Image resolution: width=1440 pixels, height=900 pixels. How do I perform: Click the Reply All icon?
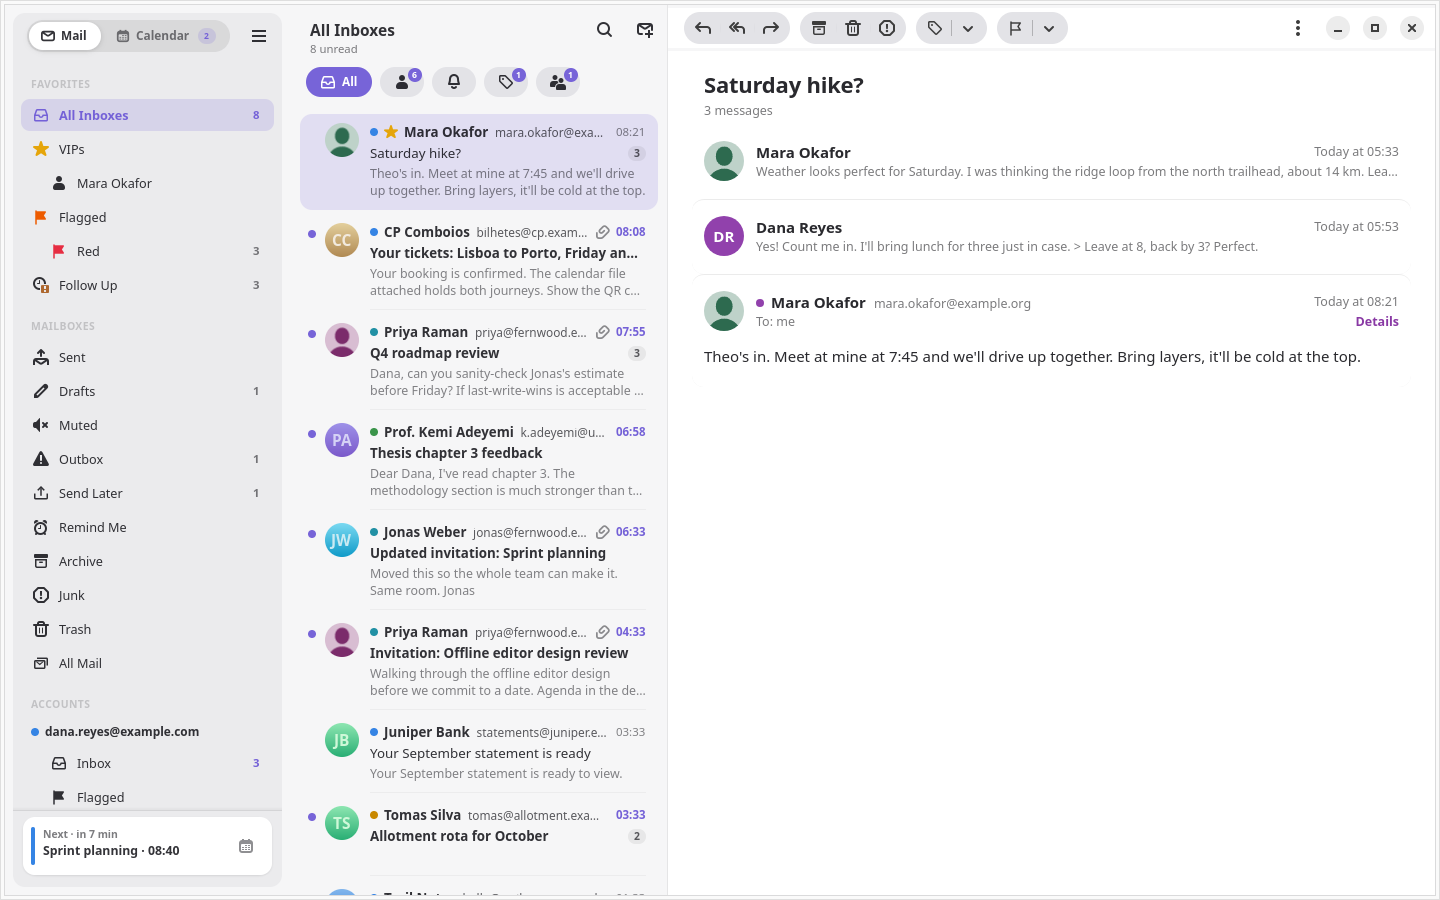[x=737, y=28]
